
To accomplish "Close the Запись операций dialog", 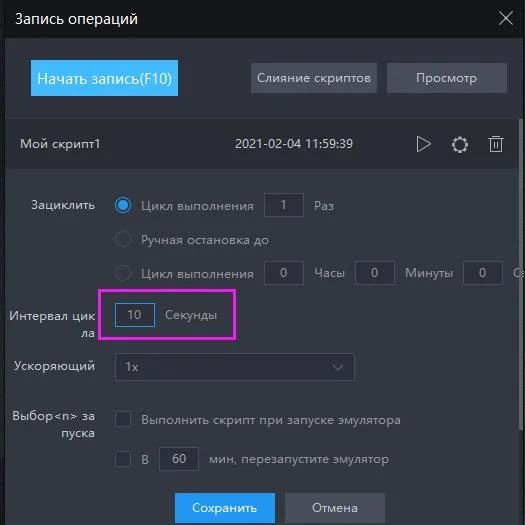I will [x=506, y=18].
